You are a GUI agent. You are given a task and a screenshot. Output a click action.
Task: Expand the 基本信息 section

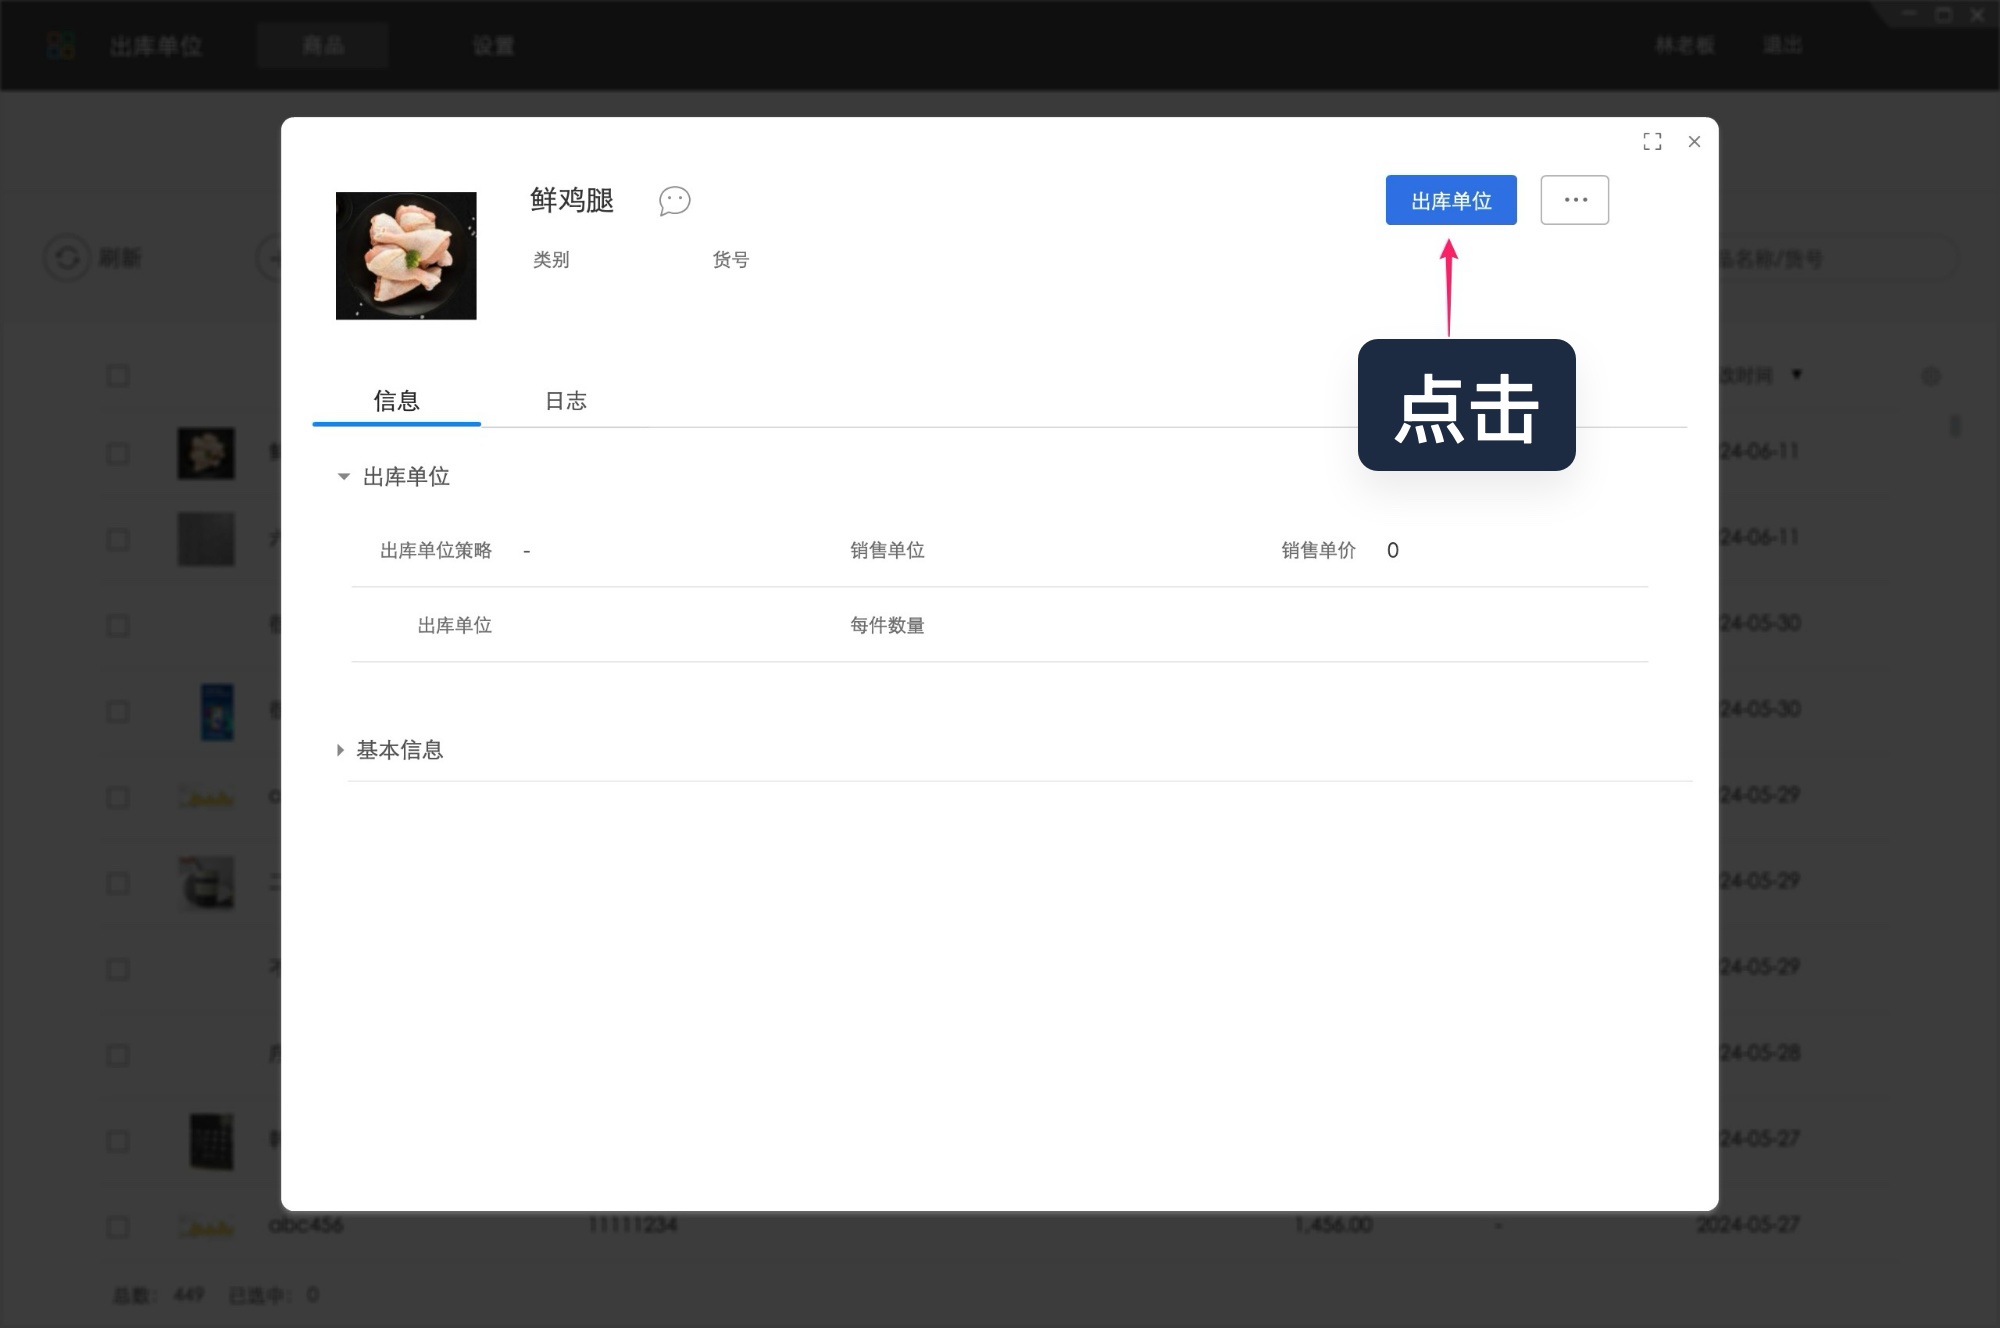[x=341, y=750]
